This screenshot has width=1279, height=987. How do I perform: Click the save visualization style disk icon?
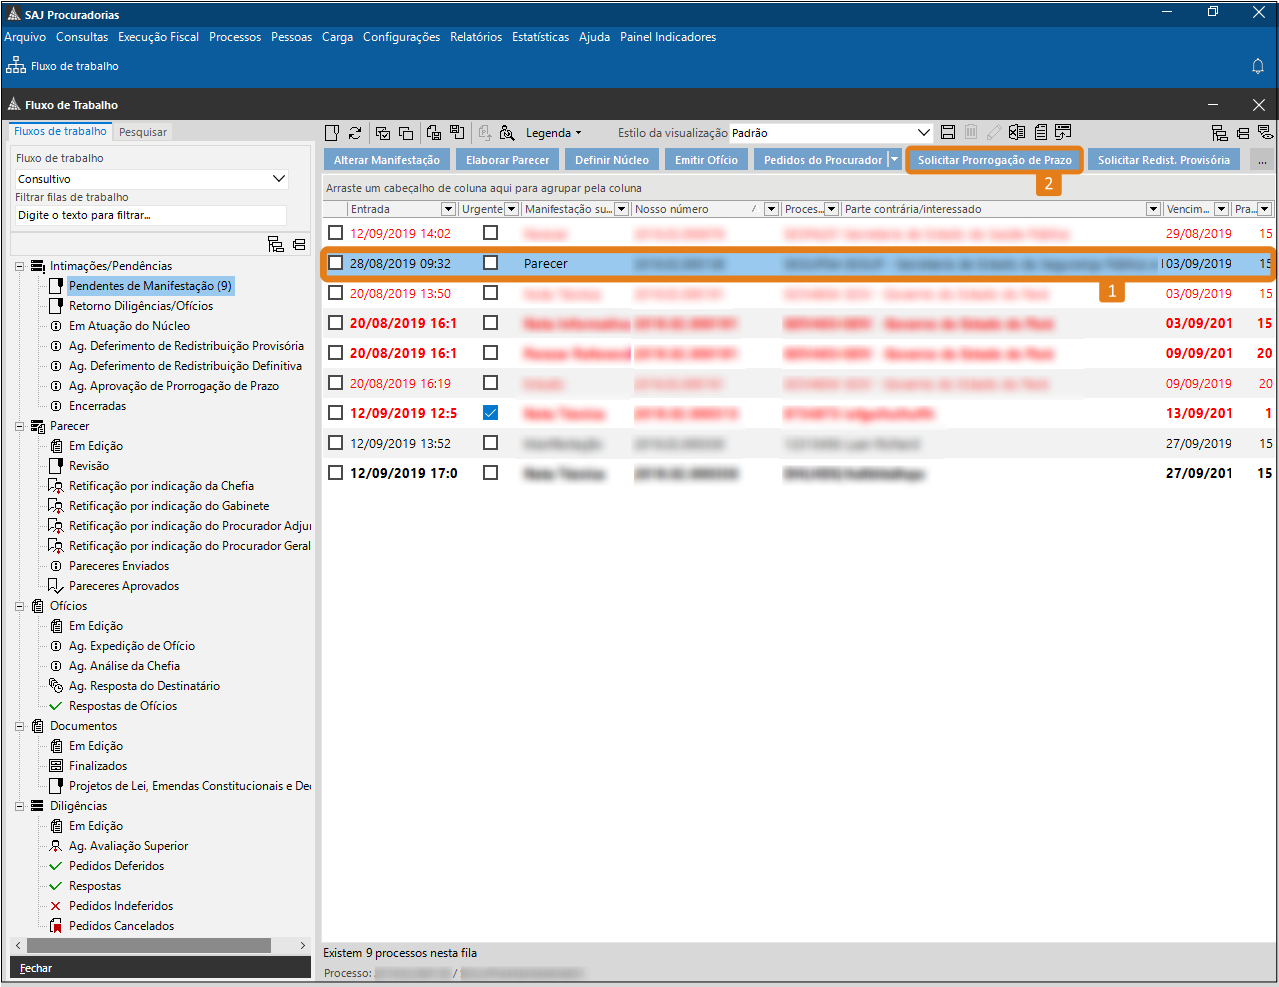point(948,133)
